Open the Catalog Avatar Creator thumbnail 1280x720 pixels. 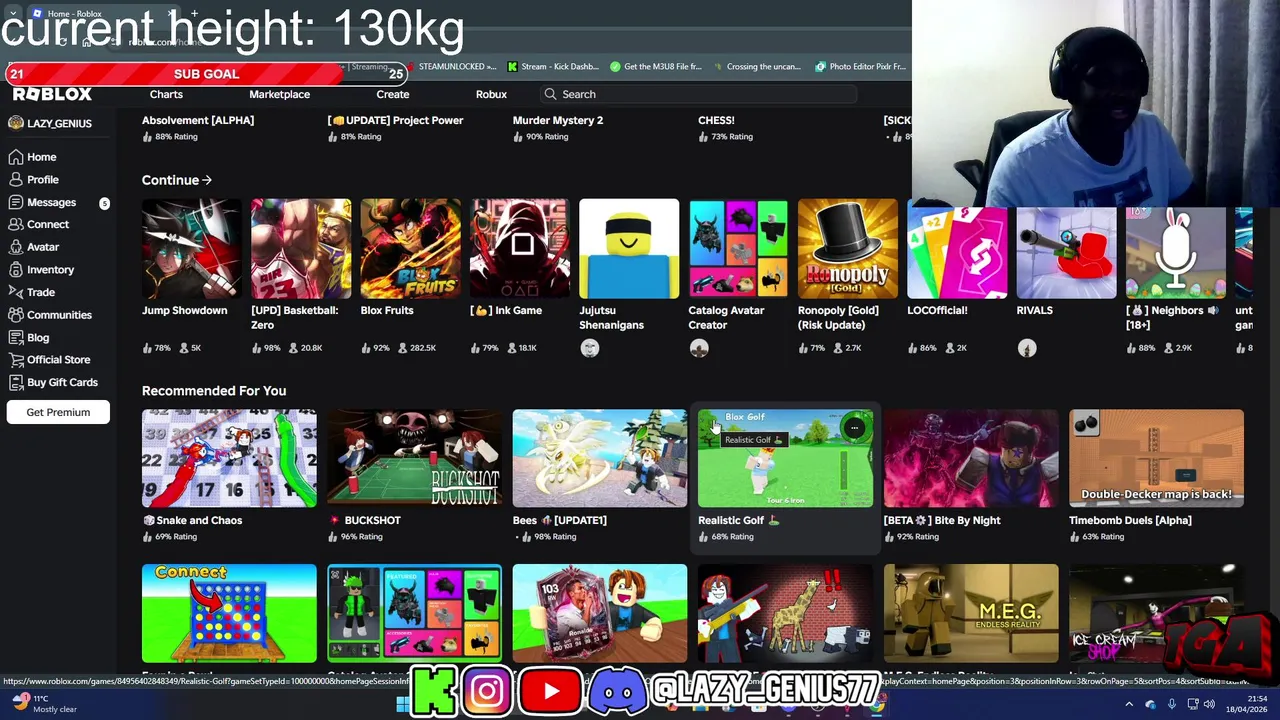coord(738,249)
